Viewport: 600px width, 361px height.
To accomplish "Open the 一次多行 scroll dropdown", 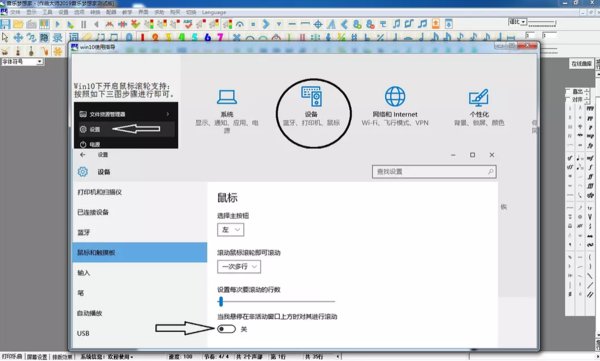I will (x=239, y=266).
